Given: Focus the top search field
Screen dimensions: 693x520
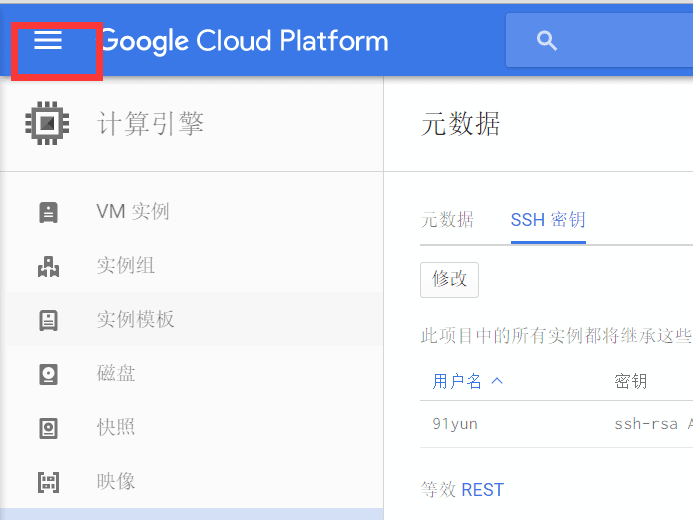Looking at the screenshot, I should (x=599, y=40).
